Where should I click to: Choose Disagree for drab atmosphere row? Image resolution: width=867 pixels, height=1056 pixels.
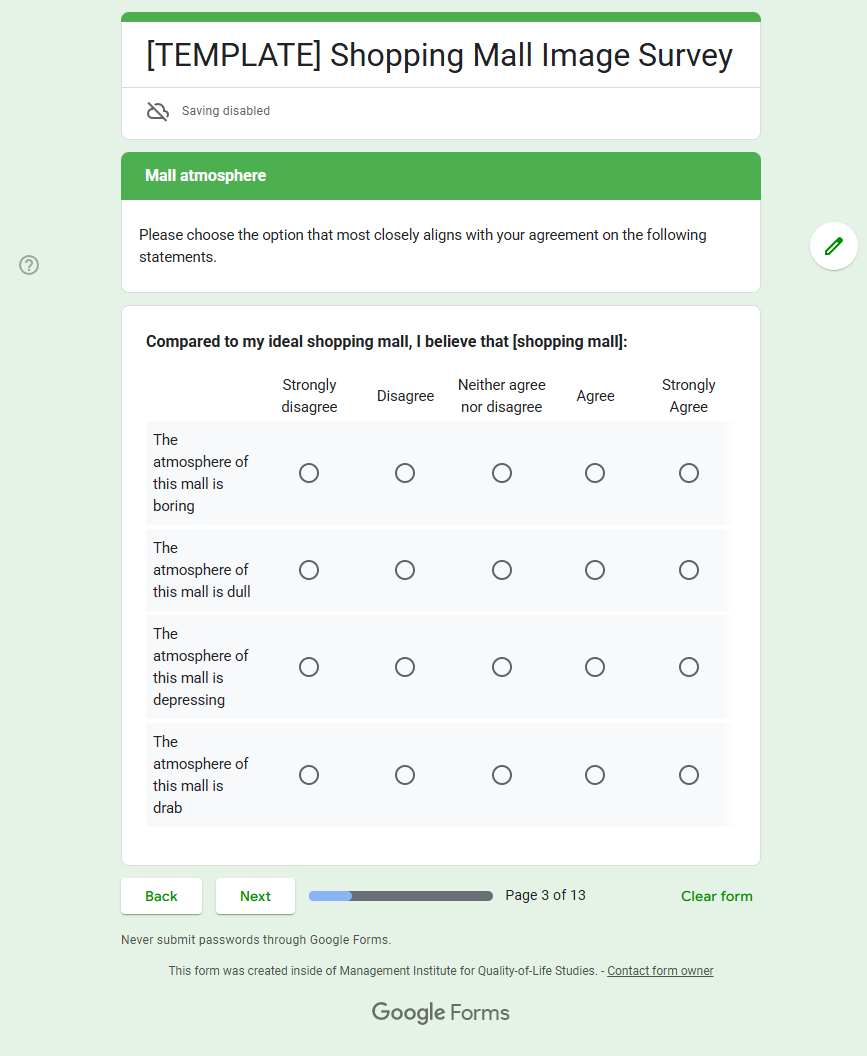[405, 775]
